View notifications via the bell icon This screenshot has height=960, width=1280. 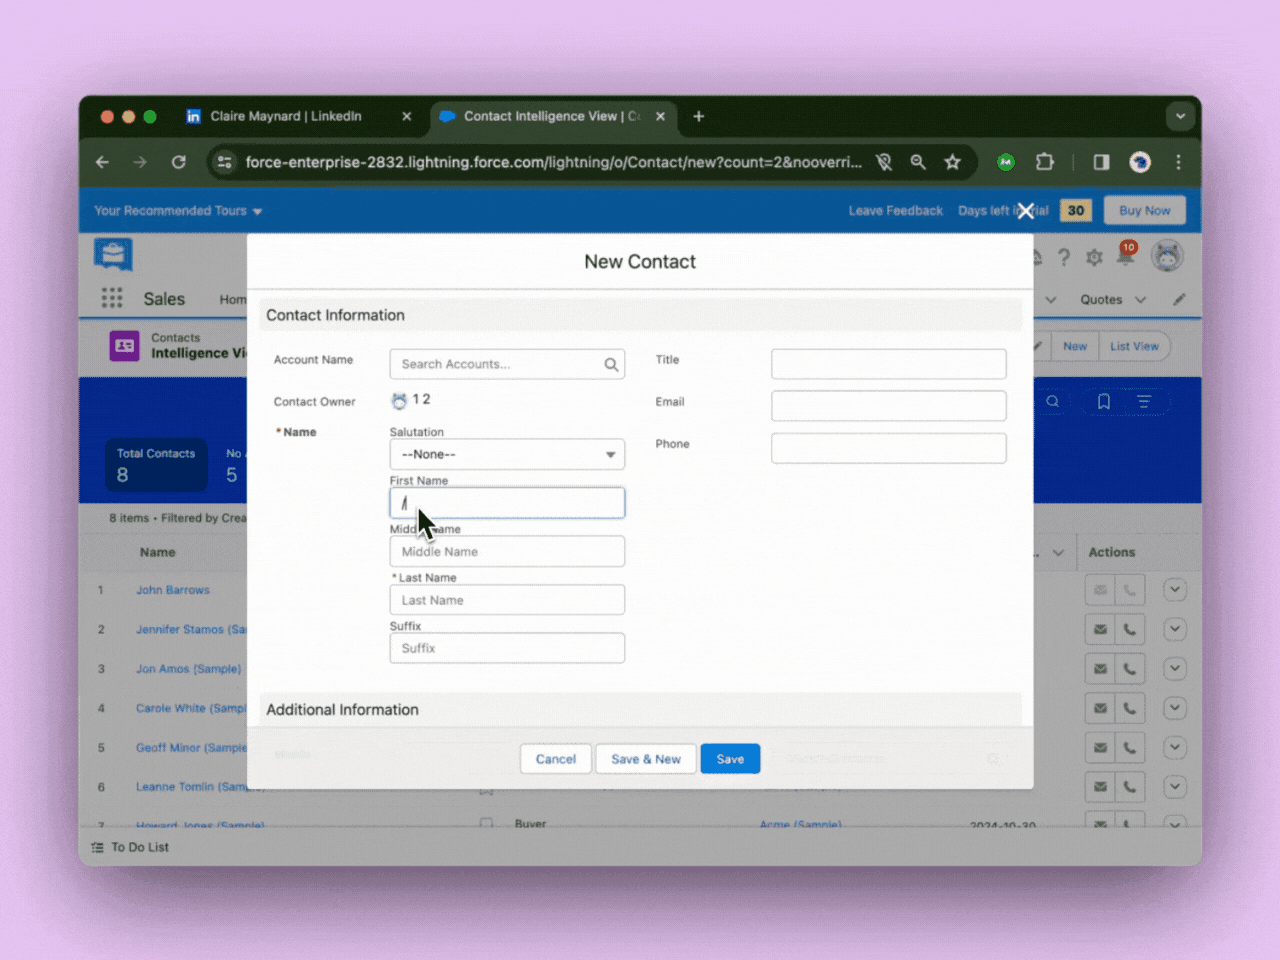click(1126, 257)
